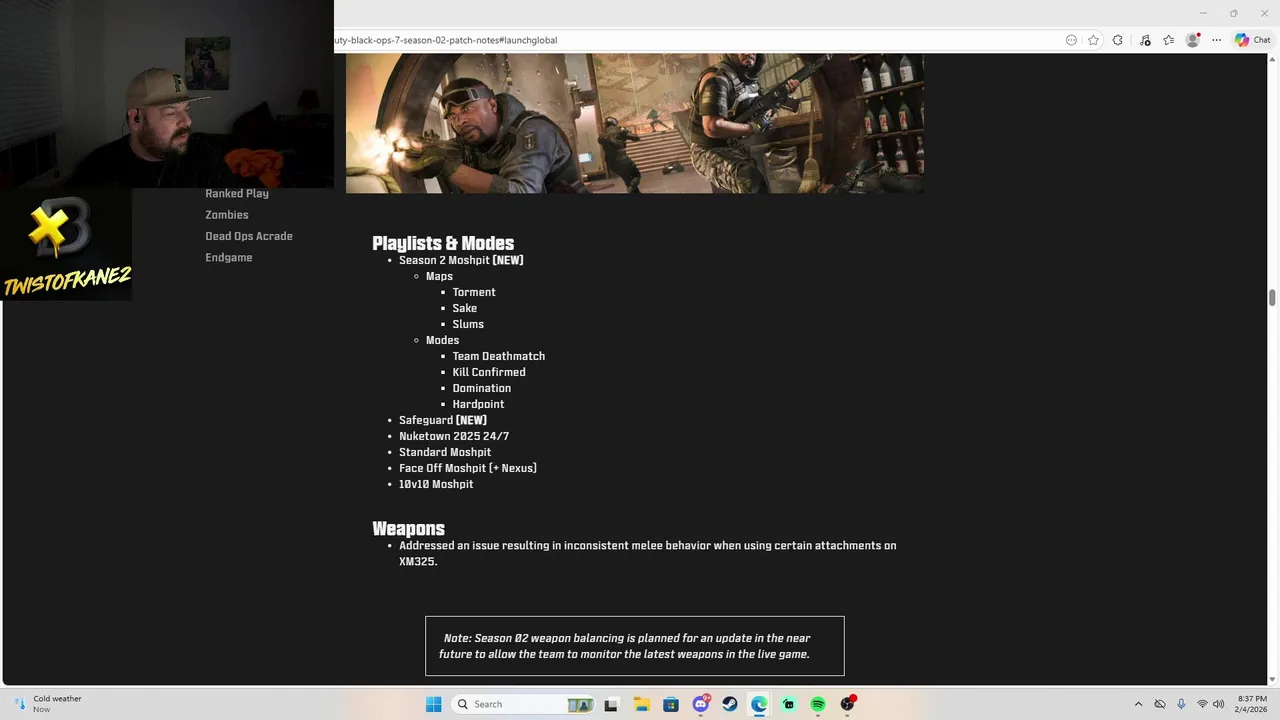This screenshot has width=1280, height=720.
Task: Click the 'Sake' map entry
Action: pos(465,308)
